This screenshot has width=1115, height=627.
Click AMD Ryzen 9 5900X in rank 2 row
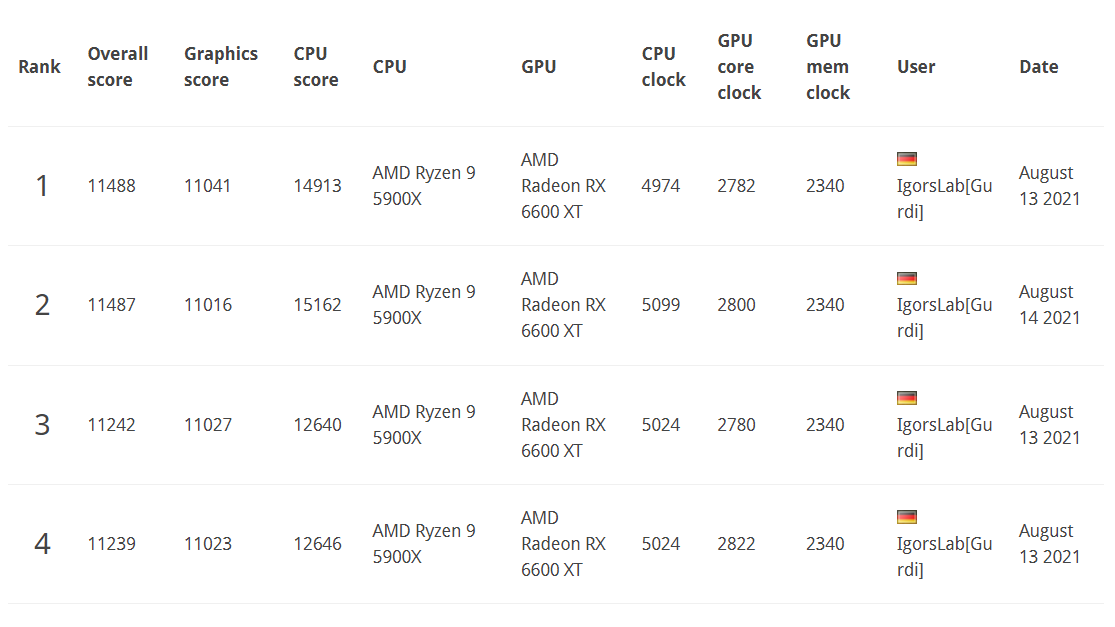coord(424,305)
